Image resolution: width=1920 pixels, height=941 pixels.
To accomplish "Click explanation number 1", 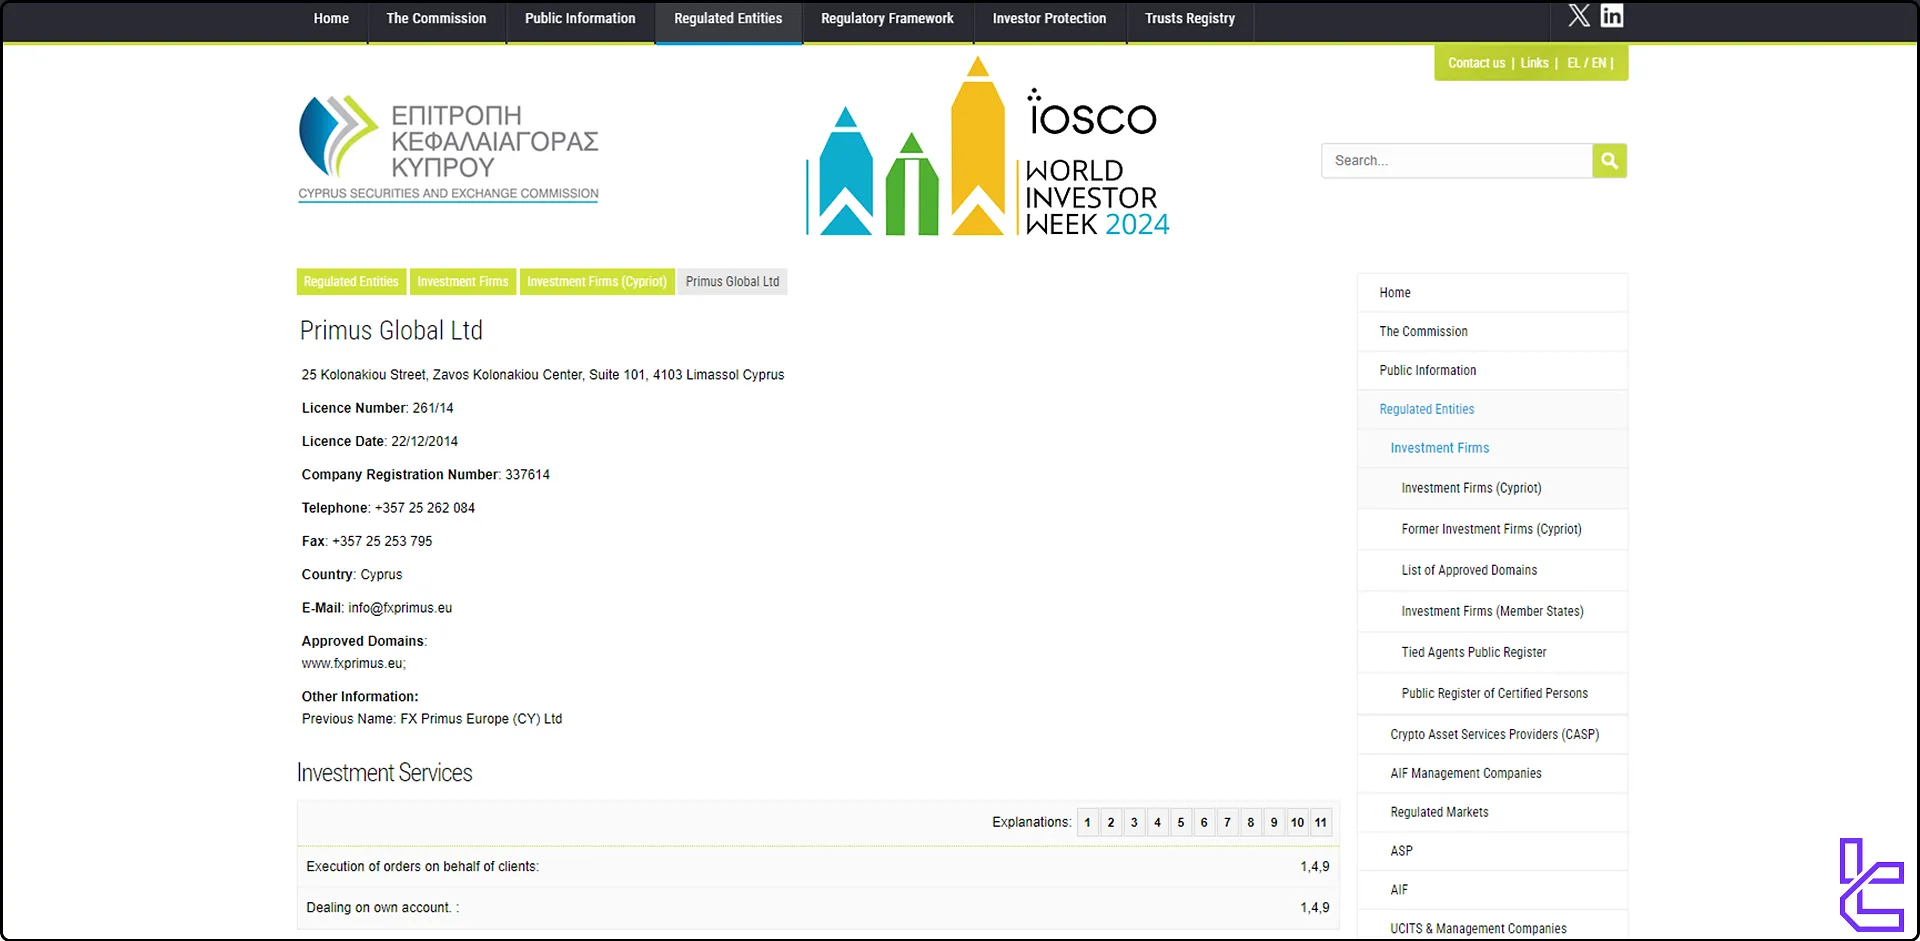I will (x=1087, y=823).
